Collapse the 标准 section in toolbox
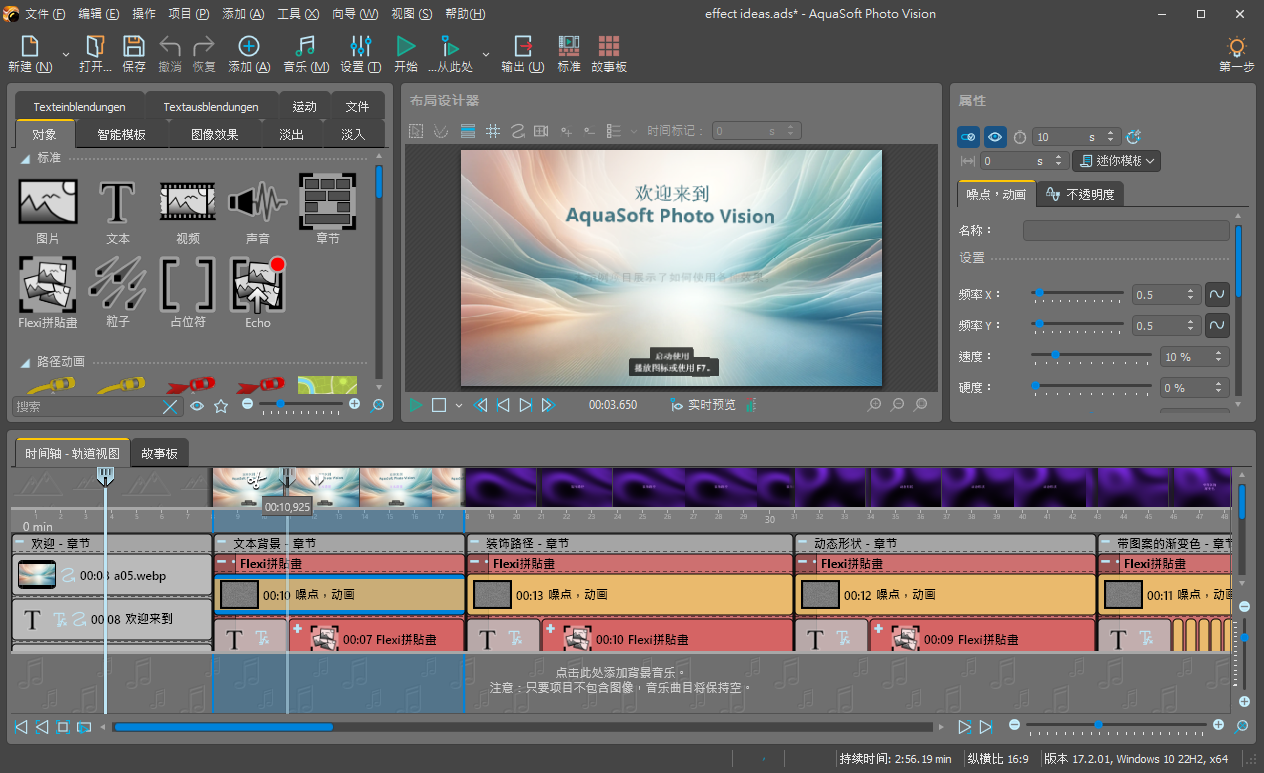 pos(25,158)
